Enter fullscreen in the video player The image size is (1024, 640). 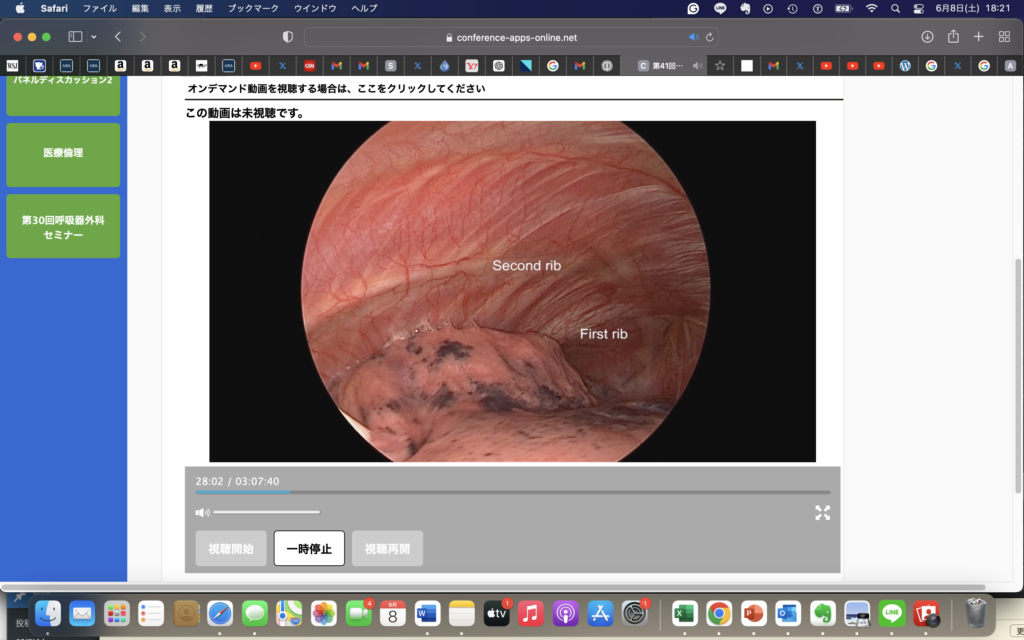[x=822, y=513]
